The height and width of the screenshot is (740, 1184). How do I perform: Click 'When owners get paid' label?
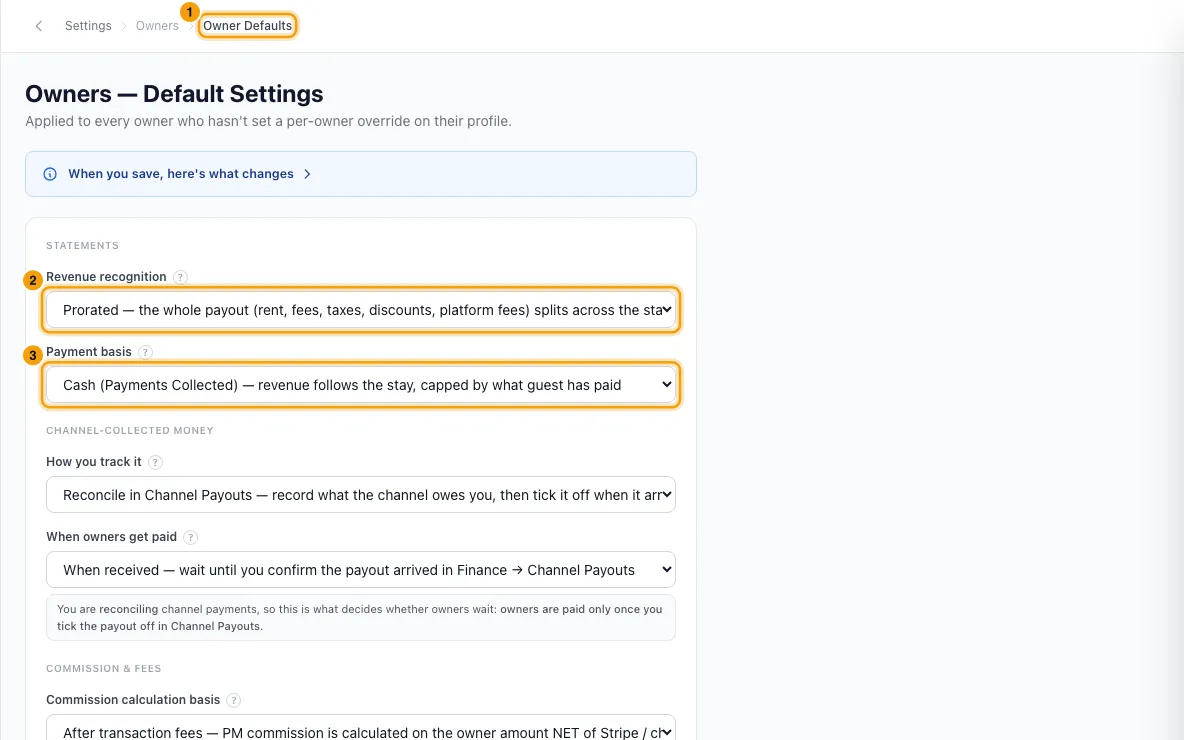tap(111, 537)
